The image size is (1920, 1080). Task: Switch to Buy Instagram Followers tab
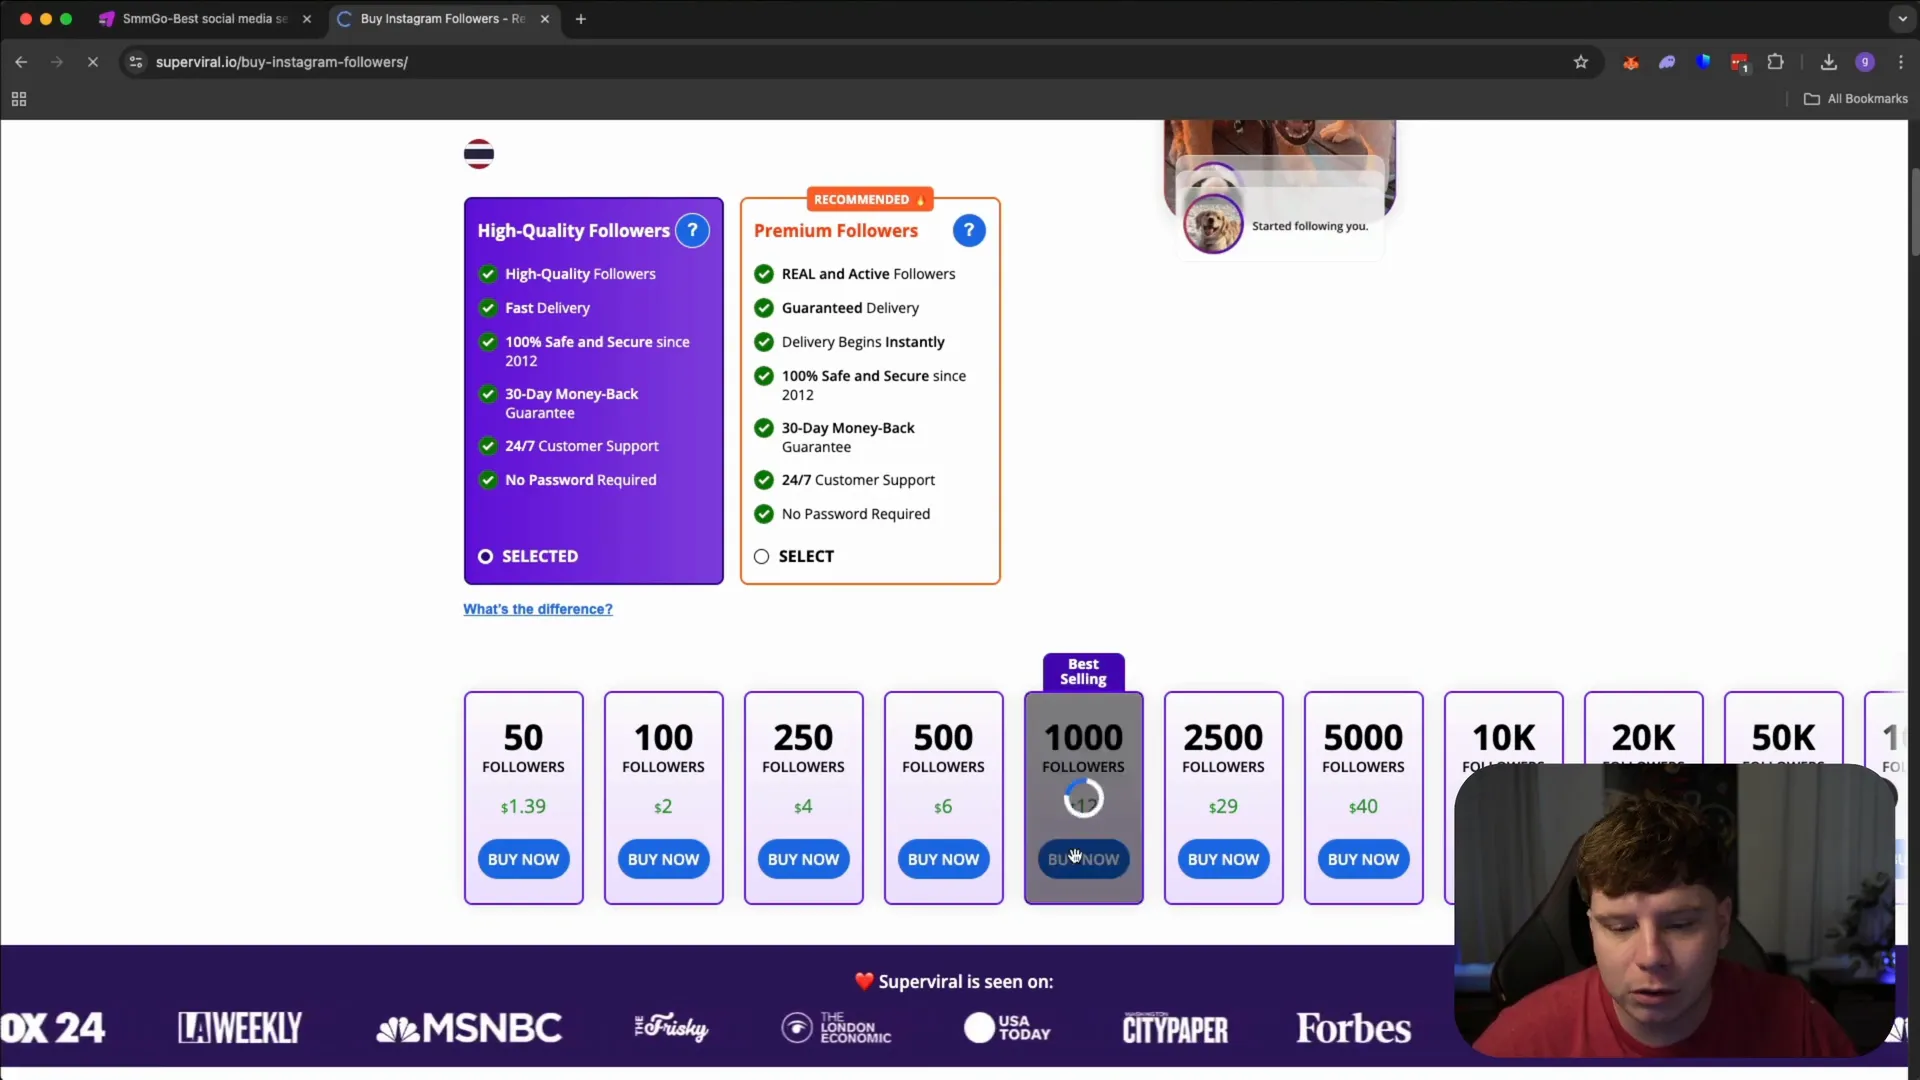click(x=443, y=19)
